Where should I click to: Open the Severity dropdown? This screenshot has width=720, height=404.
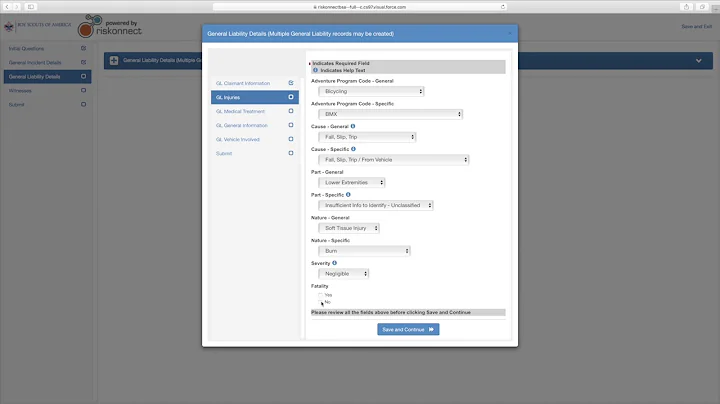(x=344, y=274)
